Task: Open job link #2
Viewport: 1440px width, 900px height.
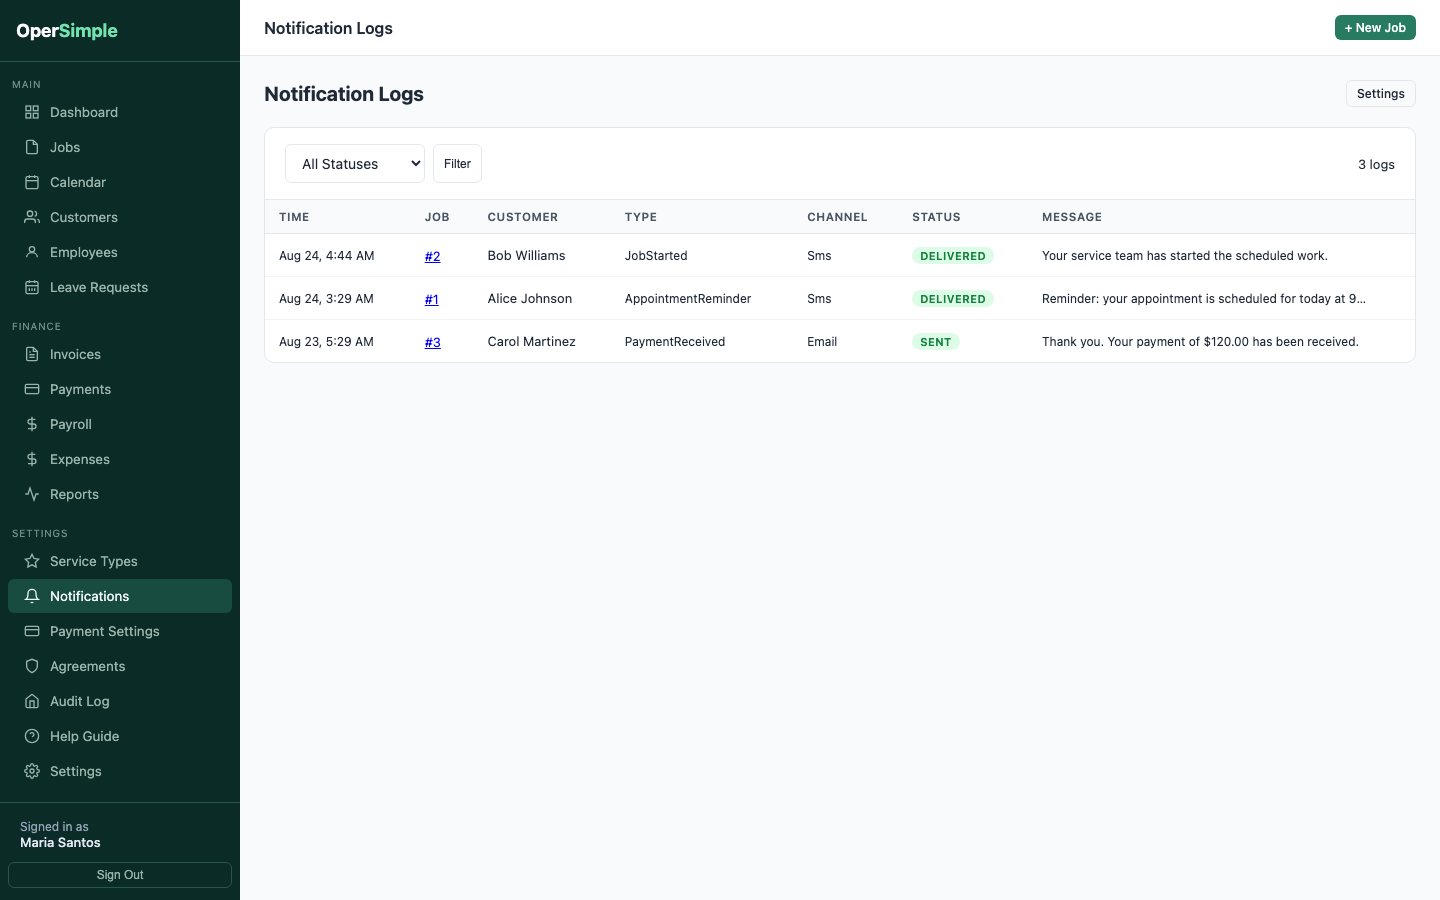Action: coord(432,256)
